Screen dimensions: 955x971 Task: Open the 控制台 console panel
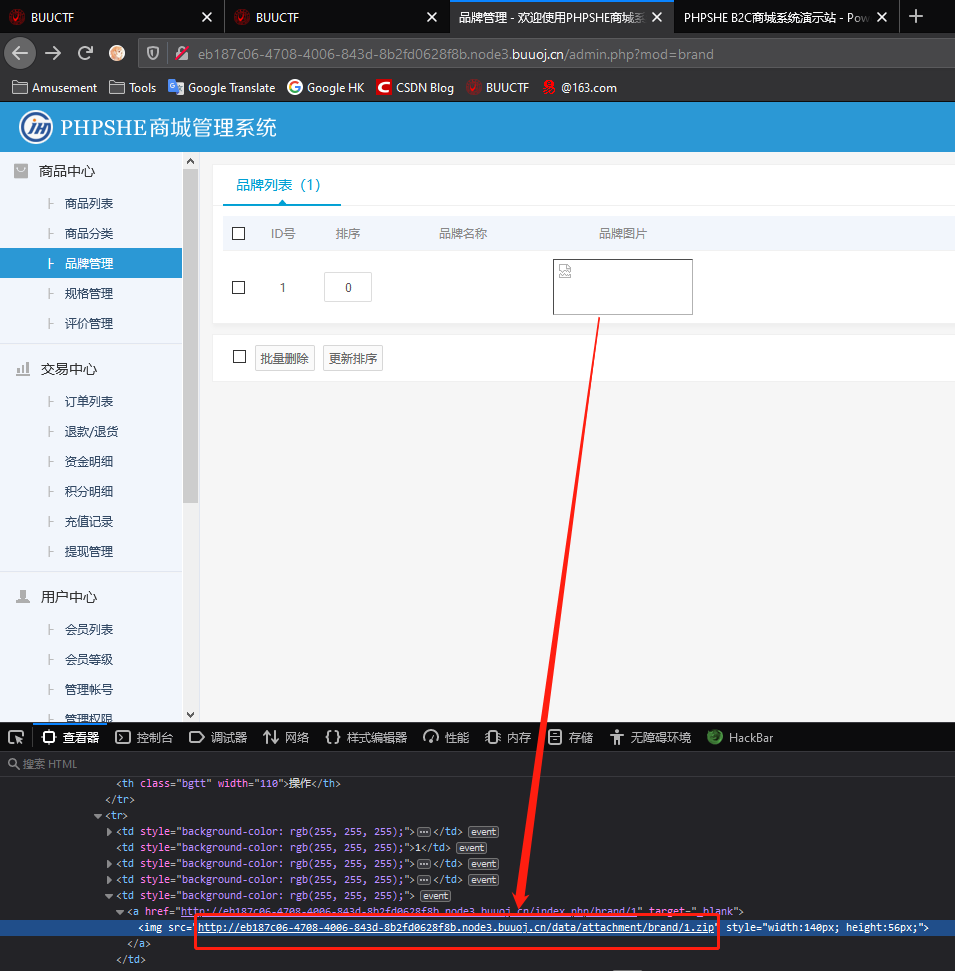[x=144, y=737]
